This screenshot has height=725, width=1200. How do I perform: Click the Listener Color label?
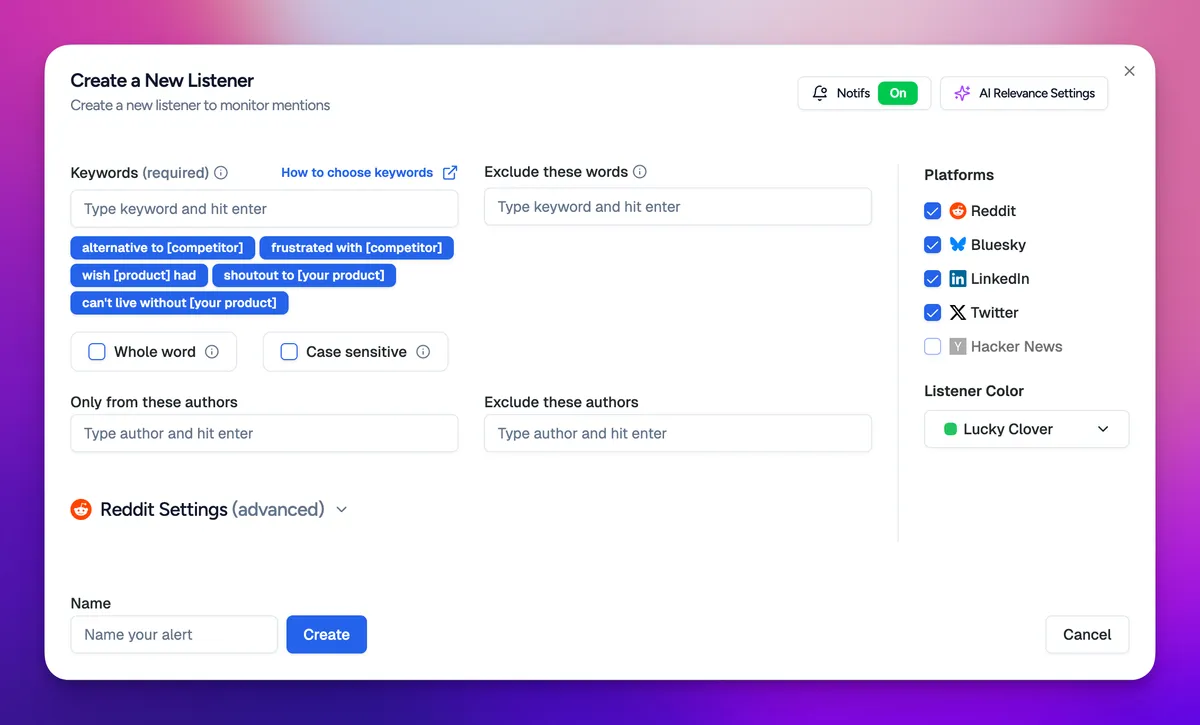[974, 391]
